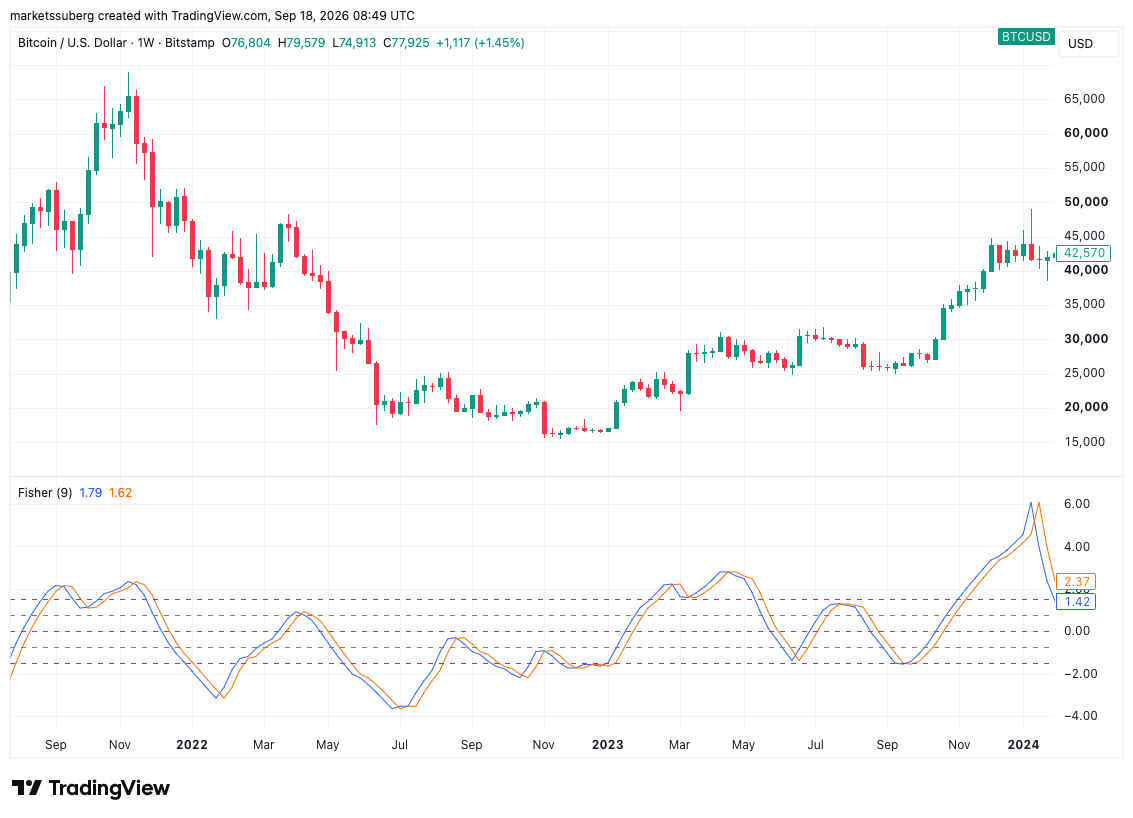Click the 6.00 Fisher scale label
Image resolution: width=1133 pixels, height=818 pixels.
click(x=1077, y=504)
